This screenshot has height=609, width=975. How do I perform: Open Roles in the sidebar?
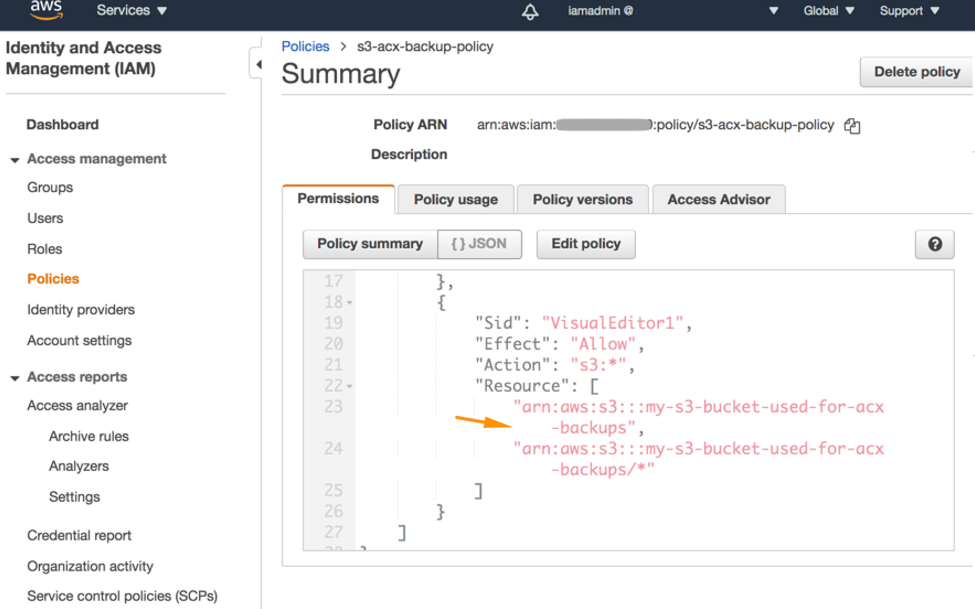click(44, 249)
